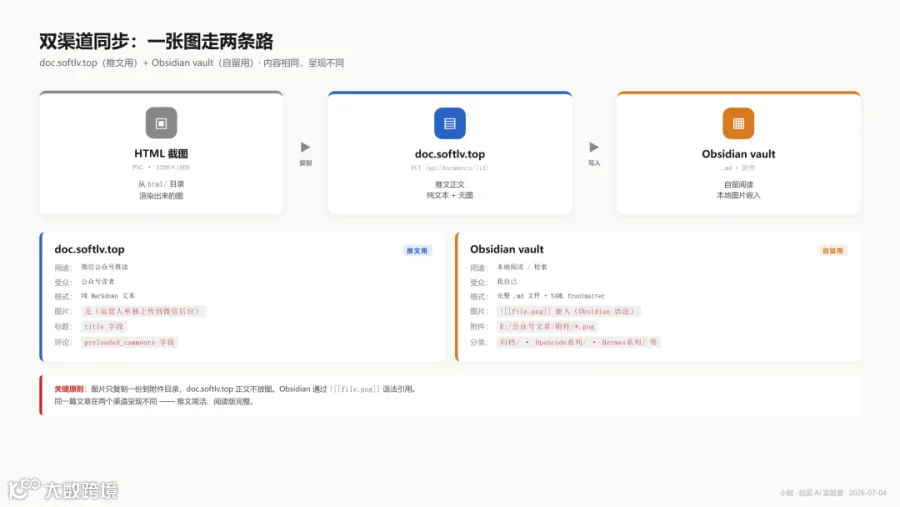Click the 本地阅读 / 检索 value

[x=522, y=267]
